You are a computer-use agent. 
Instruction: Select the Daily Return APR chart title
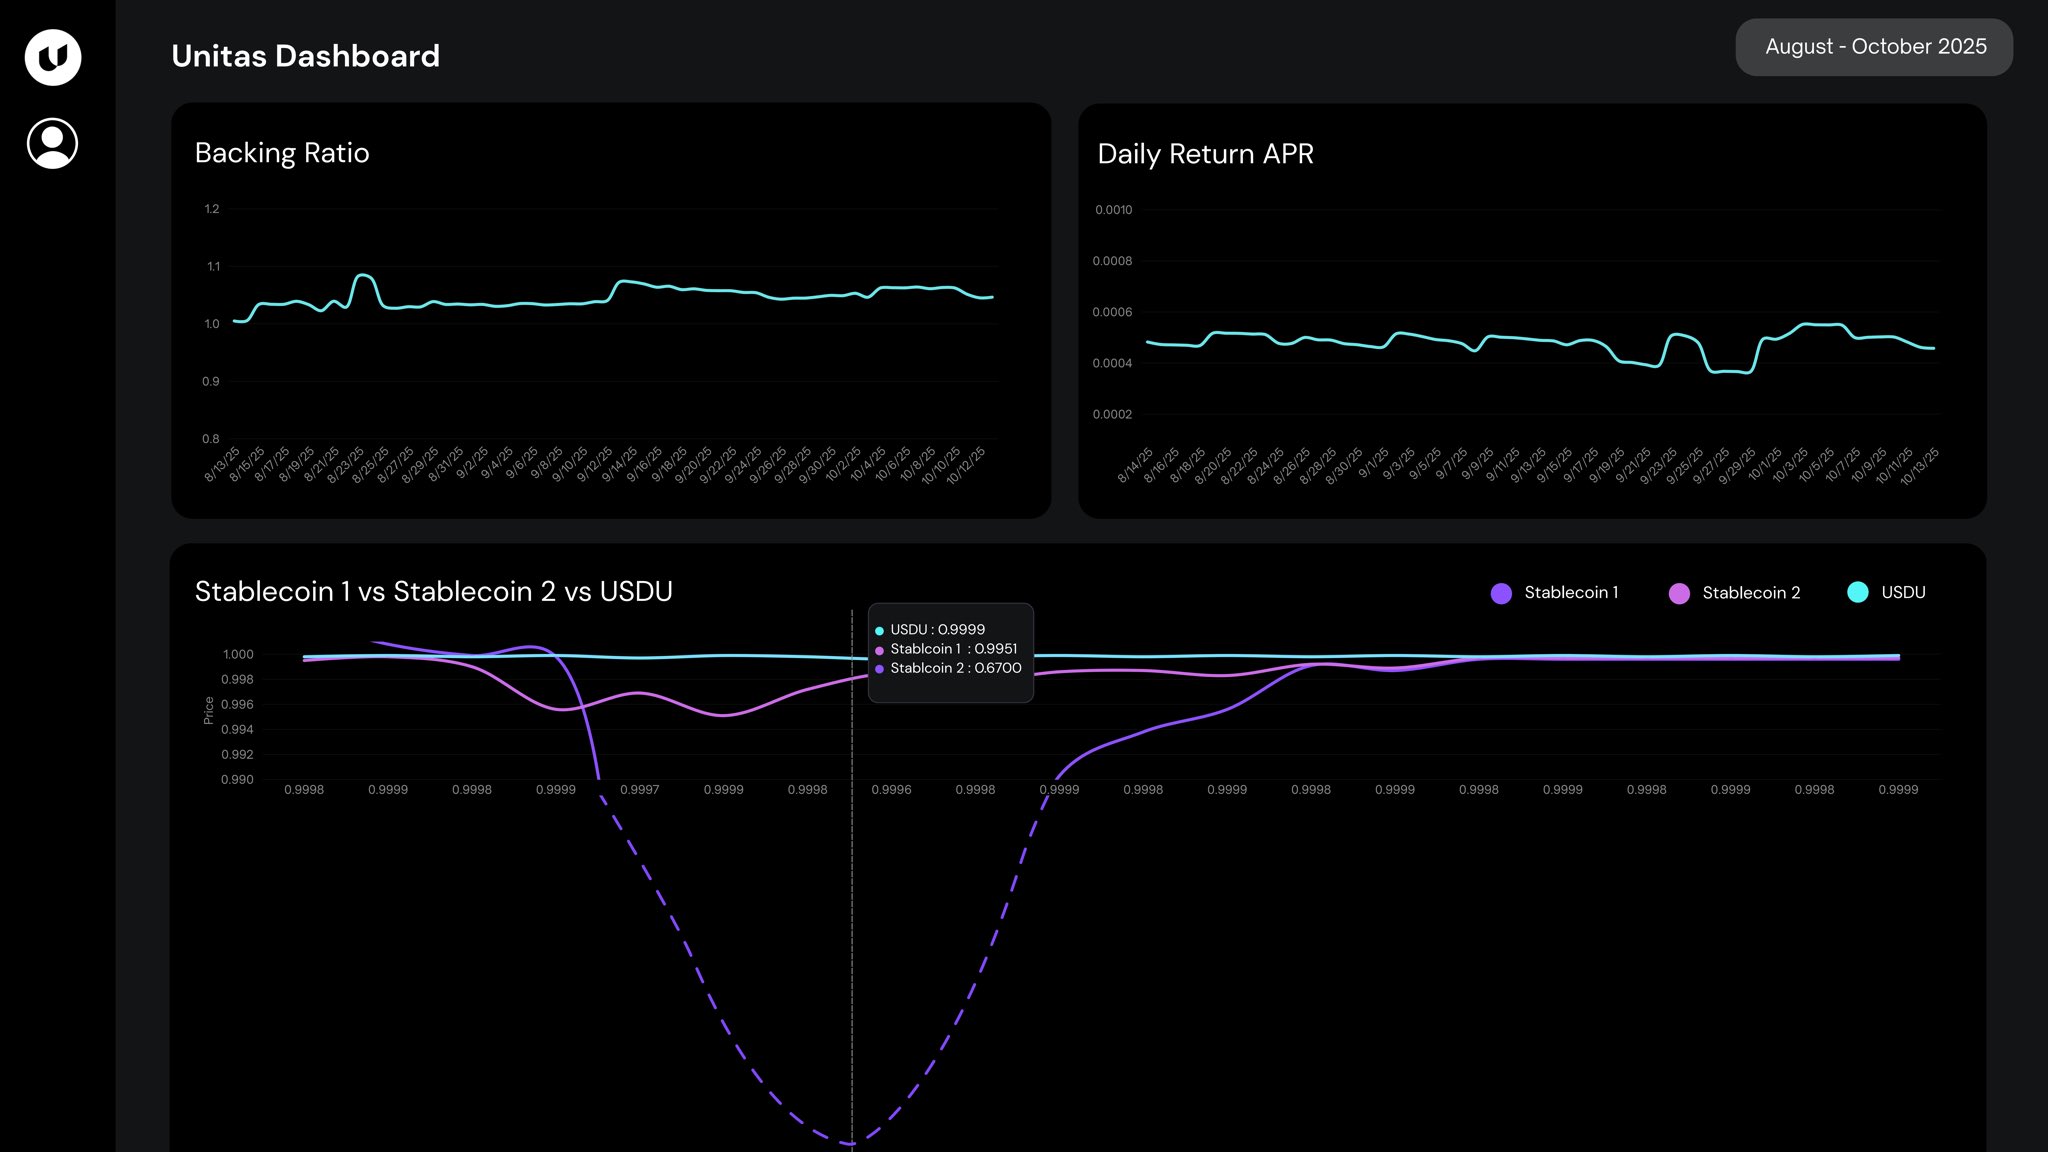coord(1206,155)
